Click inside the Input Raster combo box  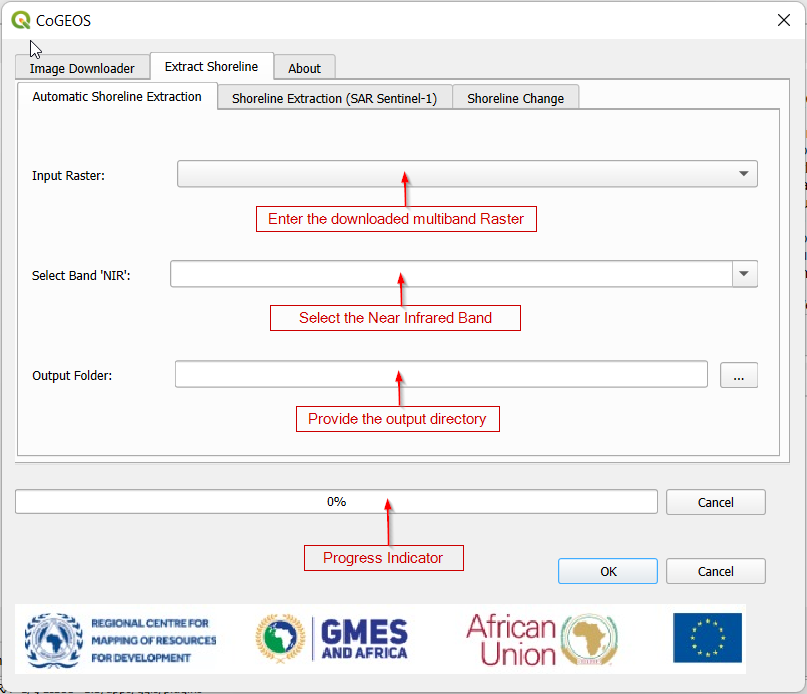[x=467, y=174]
